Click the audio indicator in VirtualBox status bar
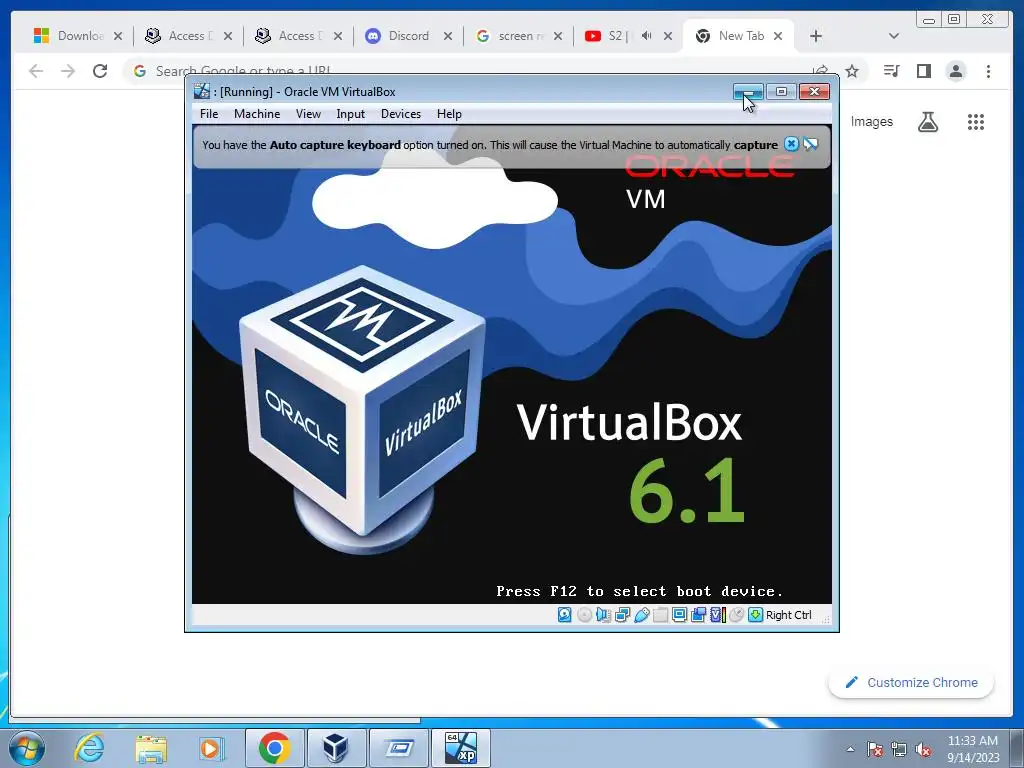Image resolution: width=1024 pixels, height=768 pixels. pos(603,615)
